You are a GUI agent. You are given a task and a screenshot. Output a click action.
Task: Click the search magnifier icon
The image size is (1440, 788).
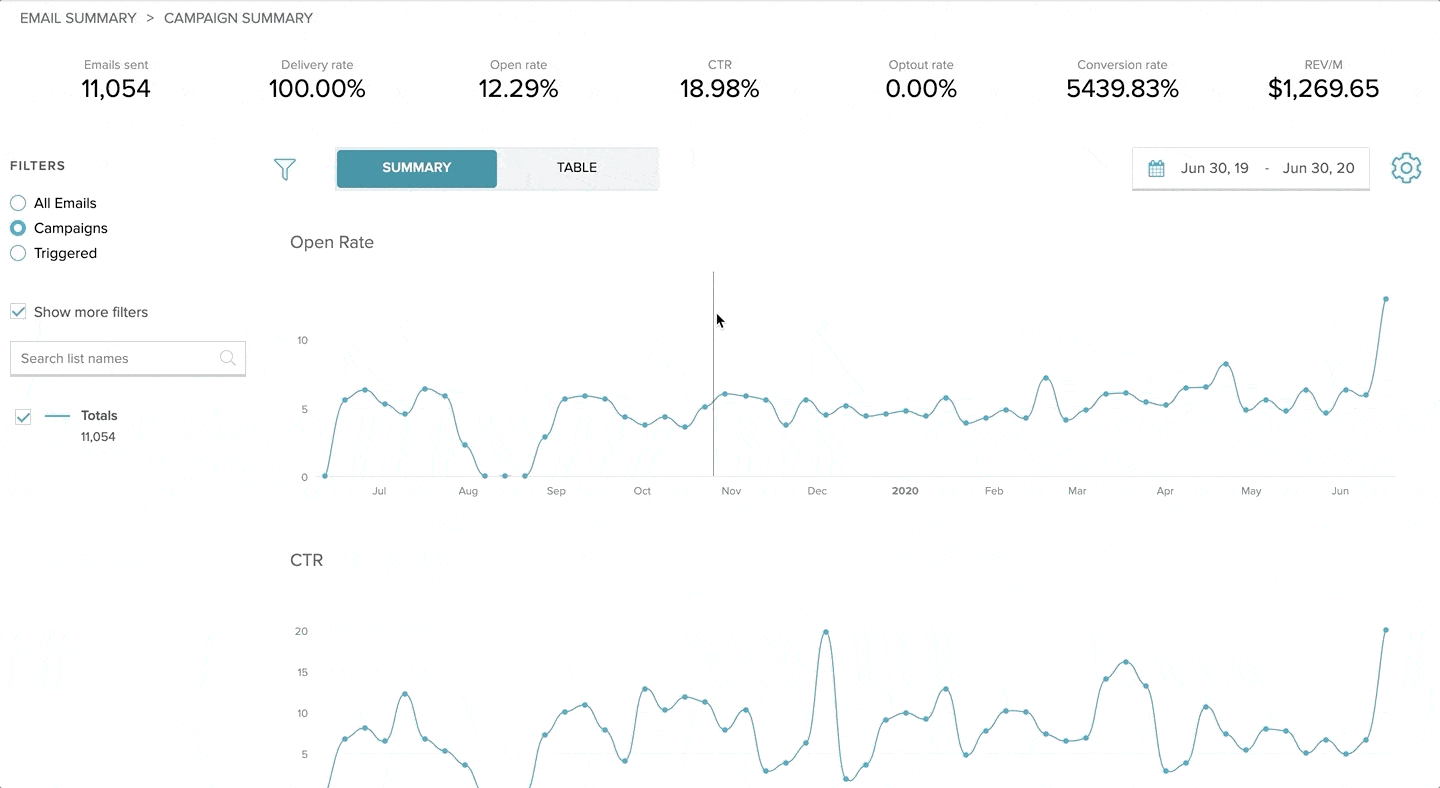point(228,358)
